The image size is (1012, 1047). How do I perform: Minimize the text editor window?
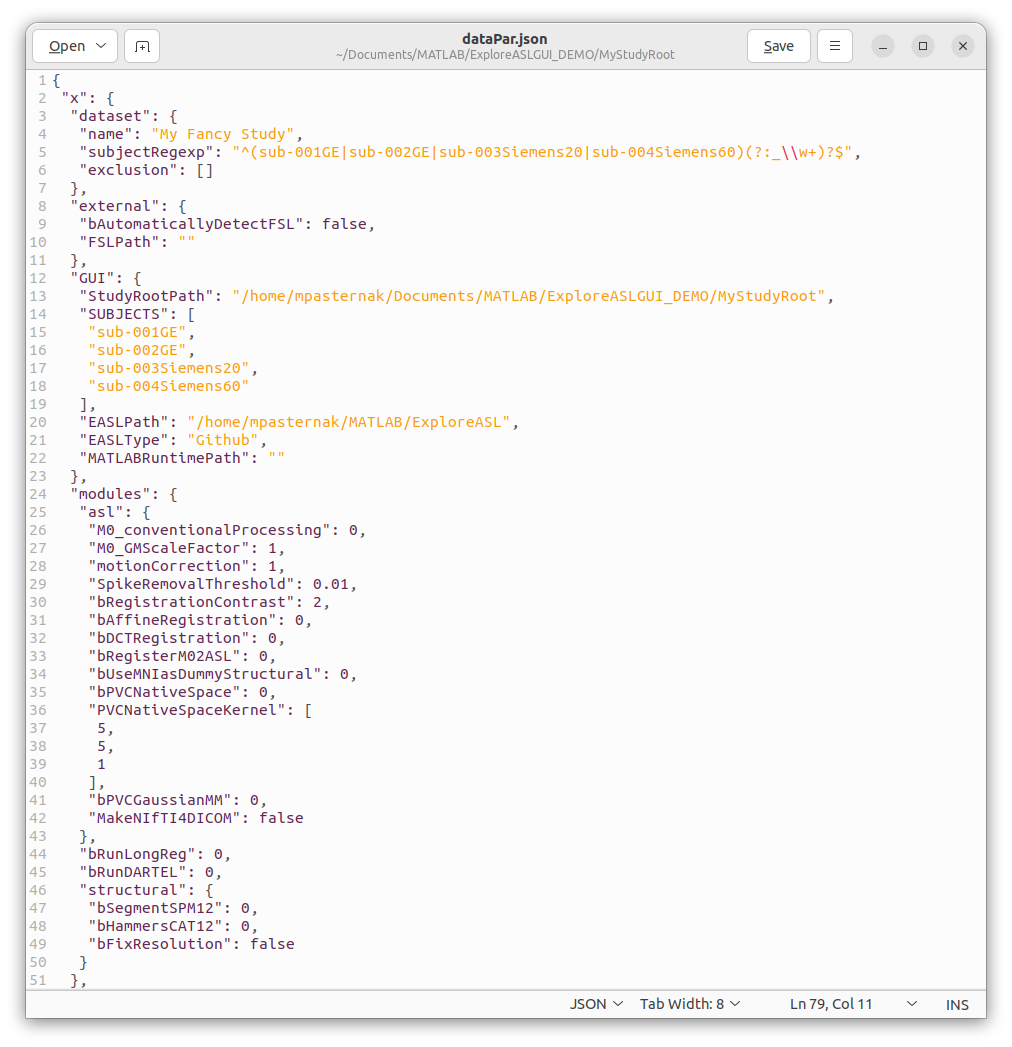coord(882,46)
